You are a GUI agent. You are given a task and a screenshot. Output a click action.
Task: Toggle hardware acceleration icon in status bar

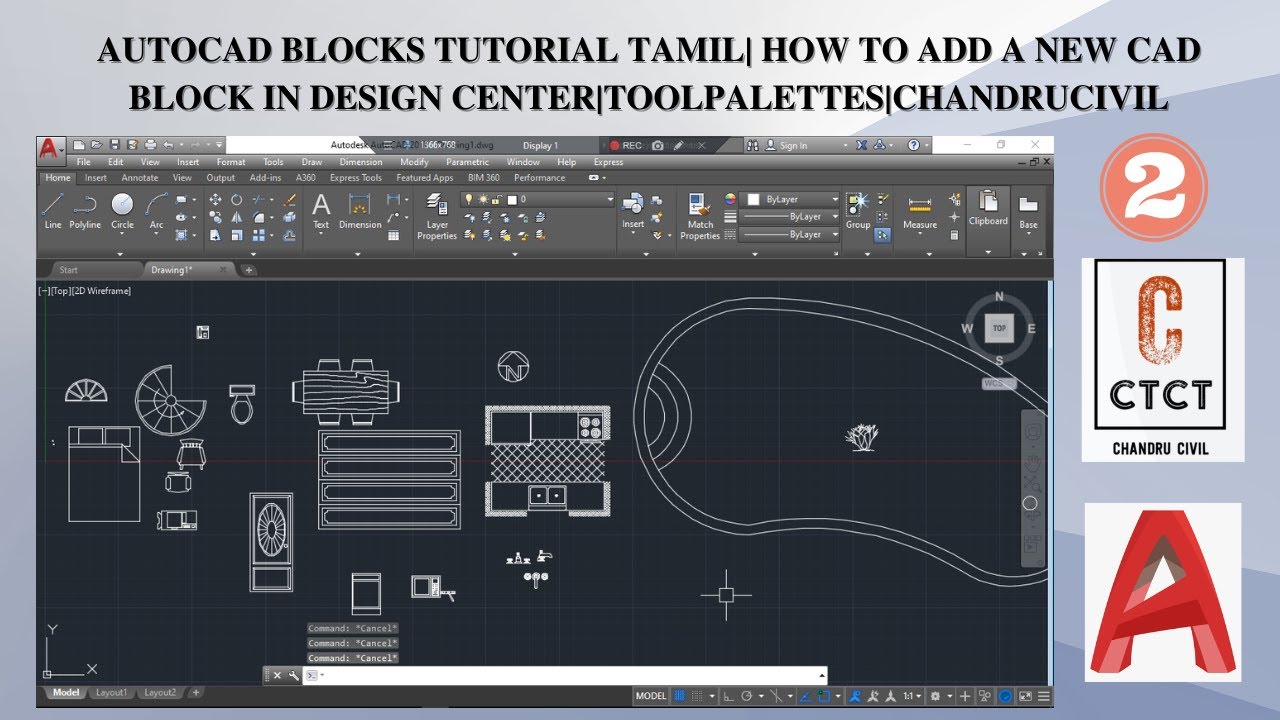(x=1006, y=695)
